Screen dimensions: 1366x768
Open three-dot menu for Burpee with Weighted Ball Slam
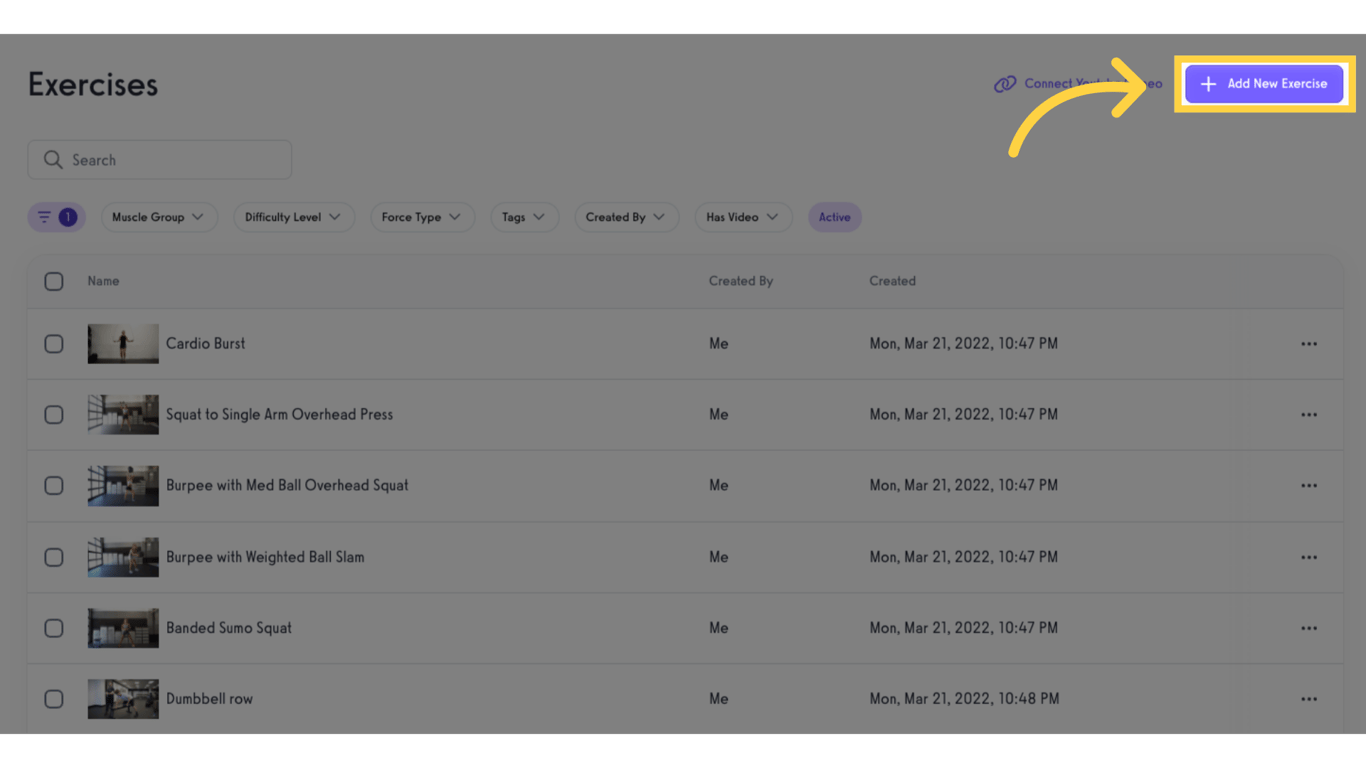pos(1309,557)
